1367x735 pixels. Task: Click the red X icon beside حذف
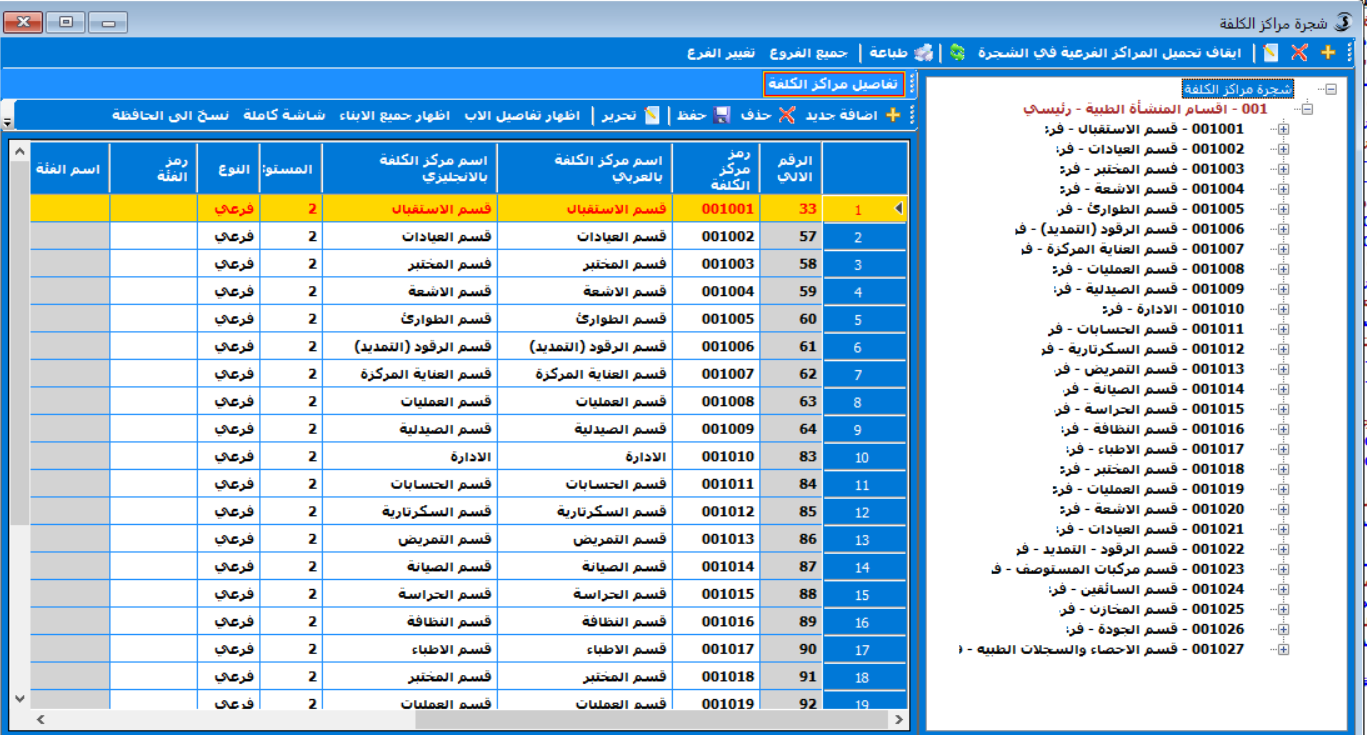[787, 115]
